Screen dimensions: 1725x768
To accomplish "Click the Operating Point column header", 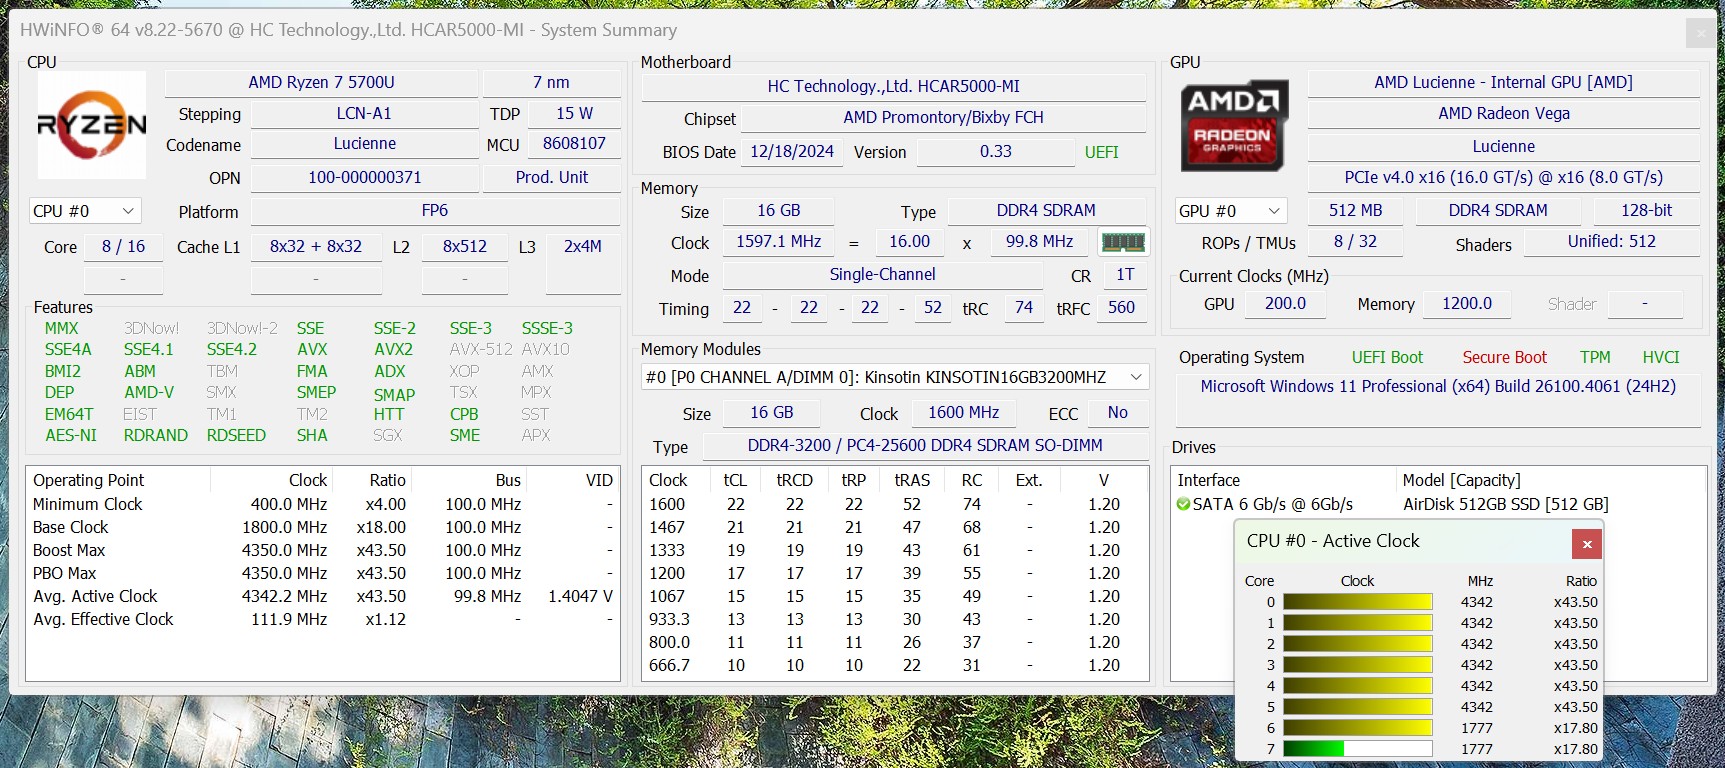I will pyautogui.click(x=89, y=480).
